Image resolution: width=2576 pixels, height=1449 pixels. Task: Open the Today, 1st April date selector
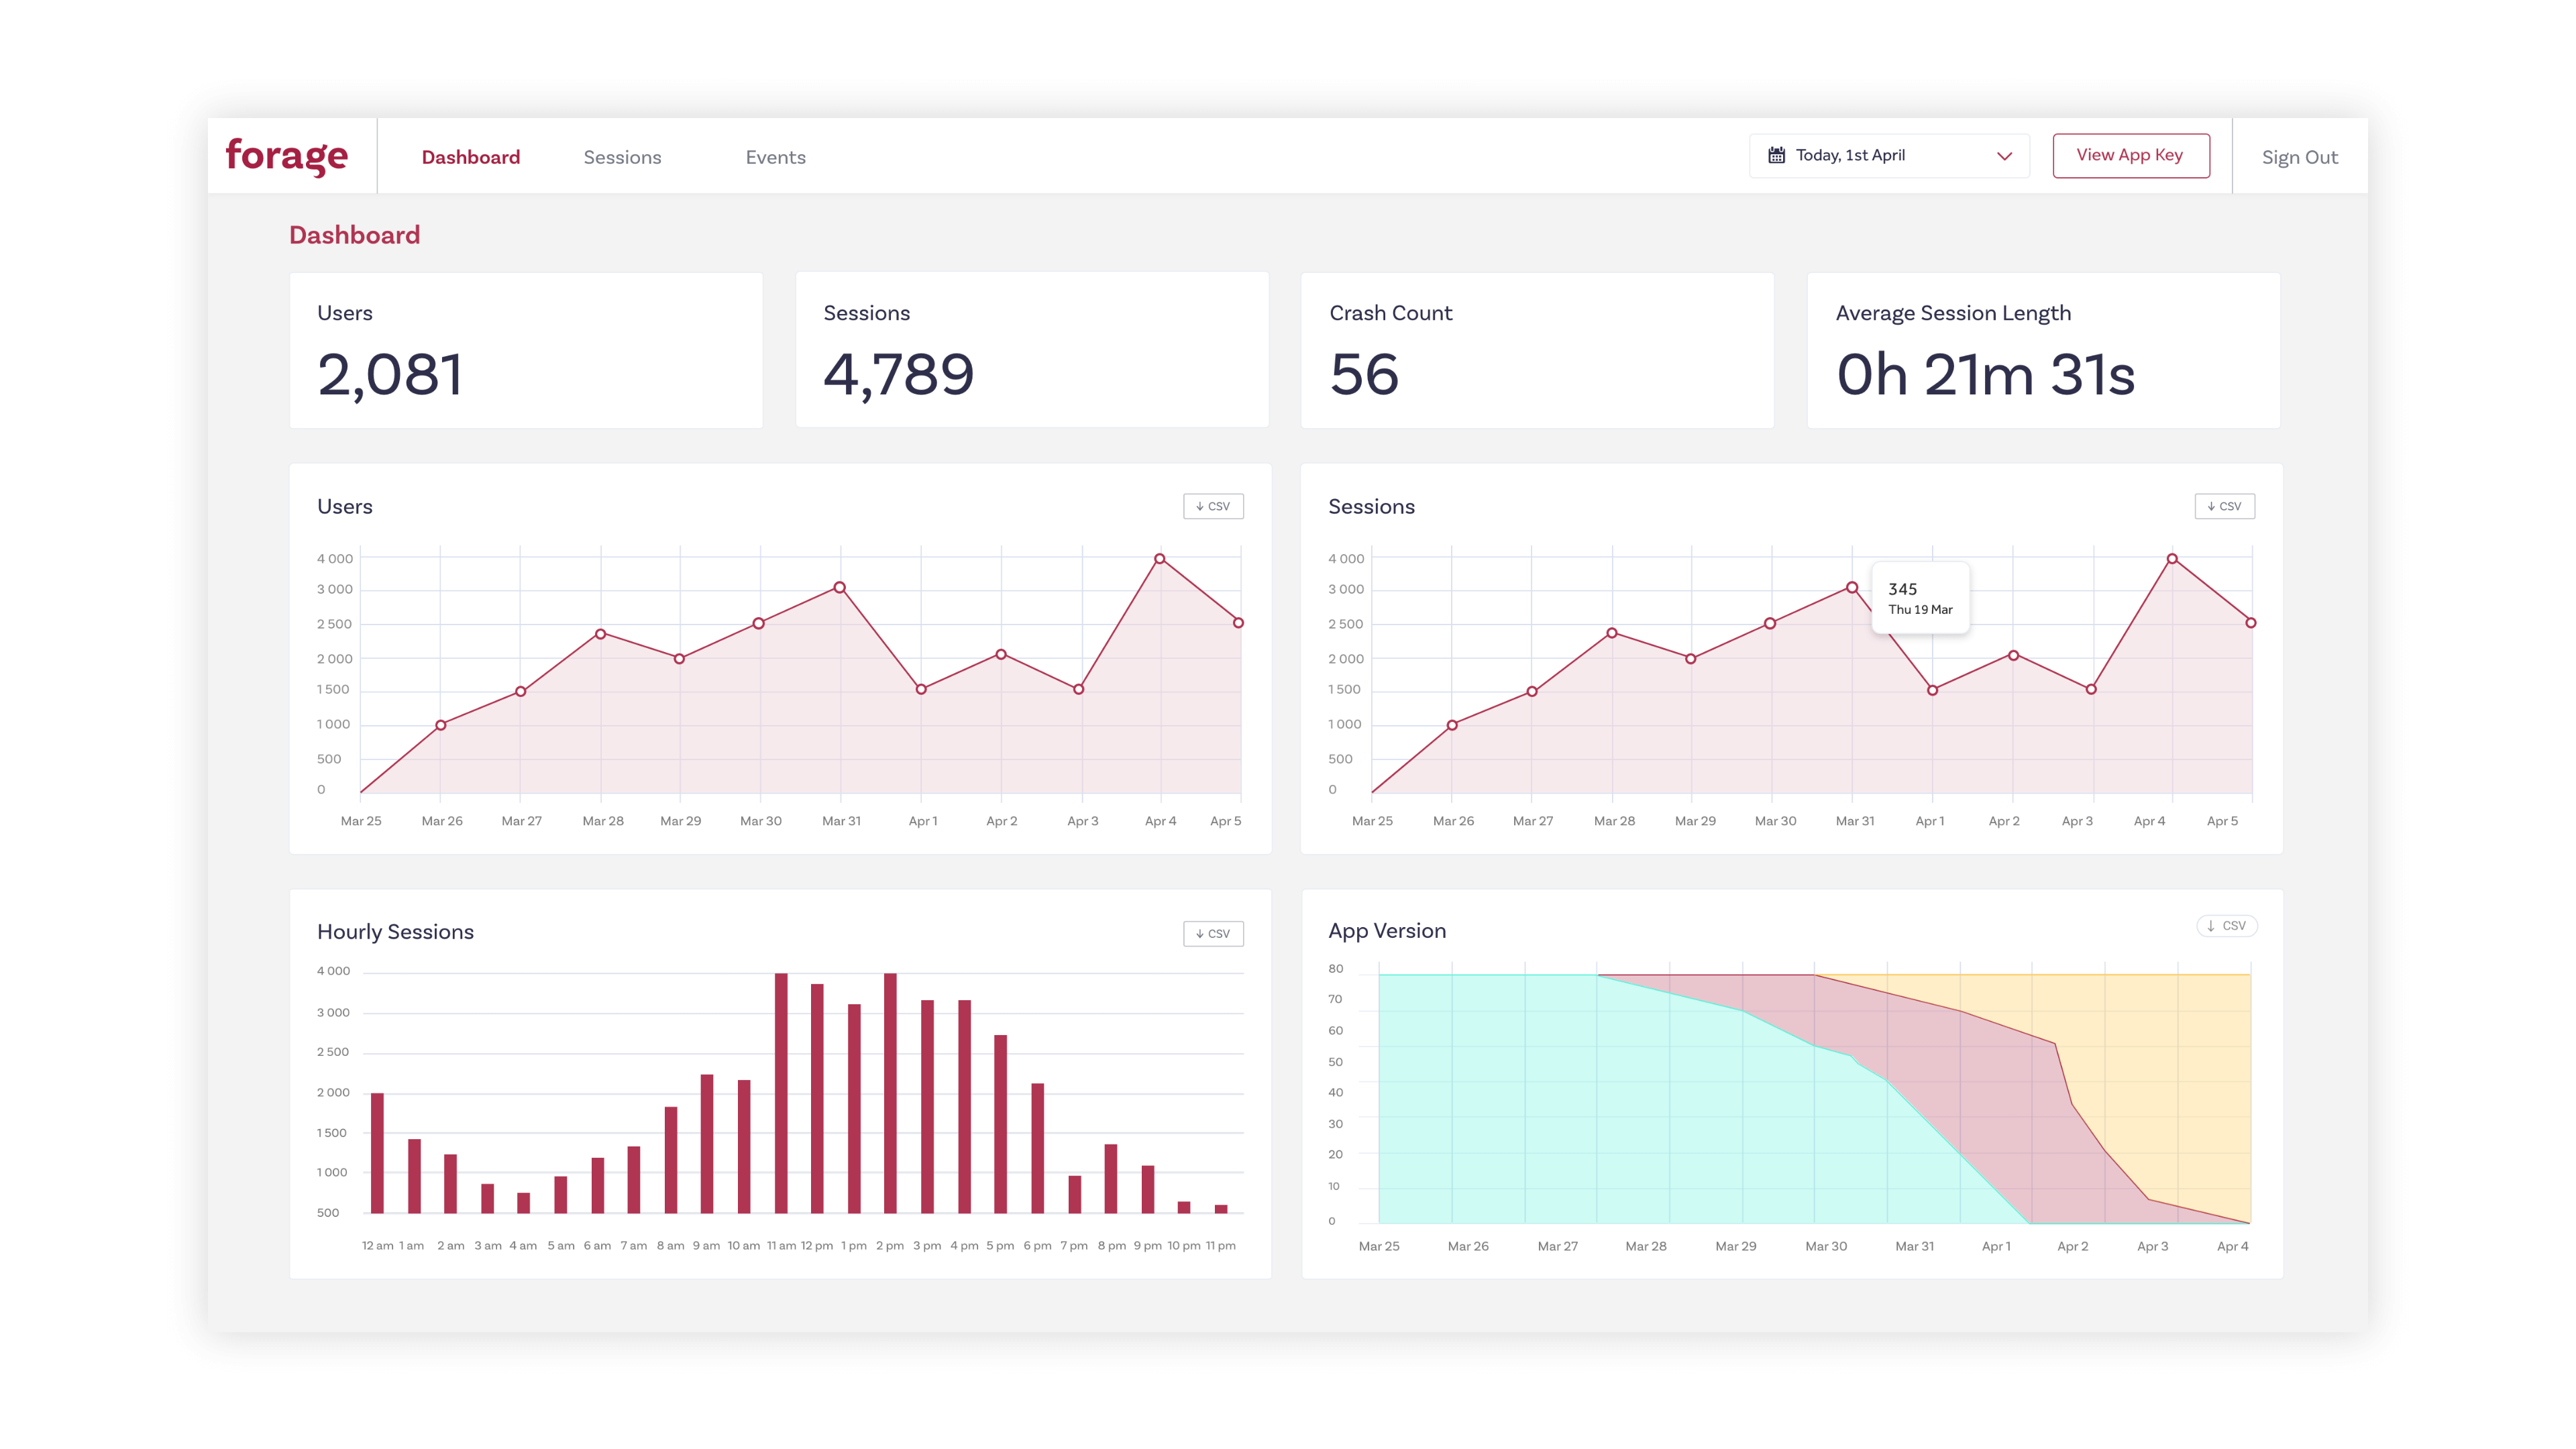click(1889, 156)
